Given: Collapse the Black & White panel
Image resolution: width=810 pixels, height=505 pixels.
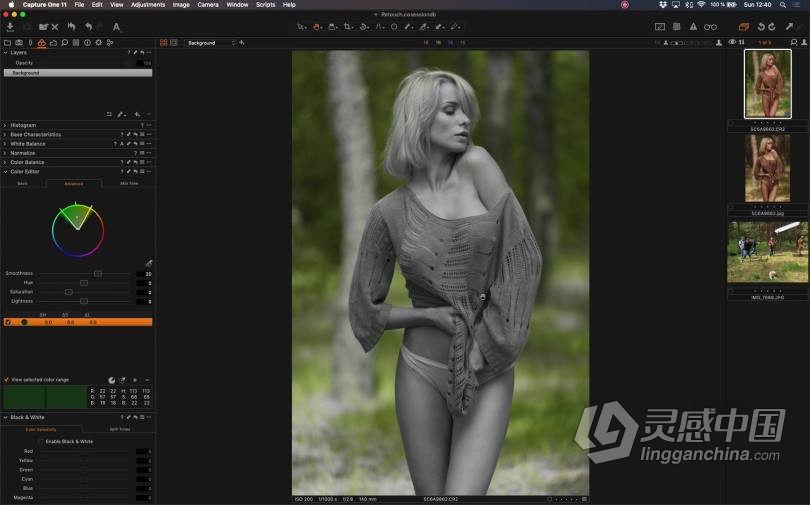Looking at the screenshot, I should point(5,417).
